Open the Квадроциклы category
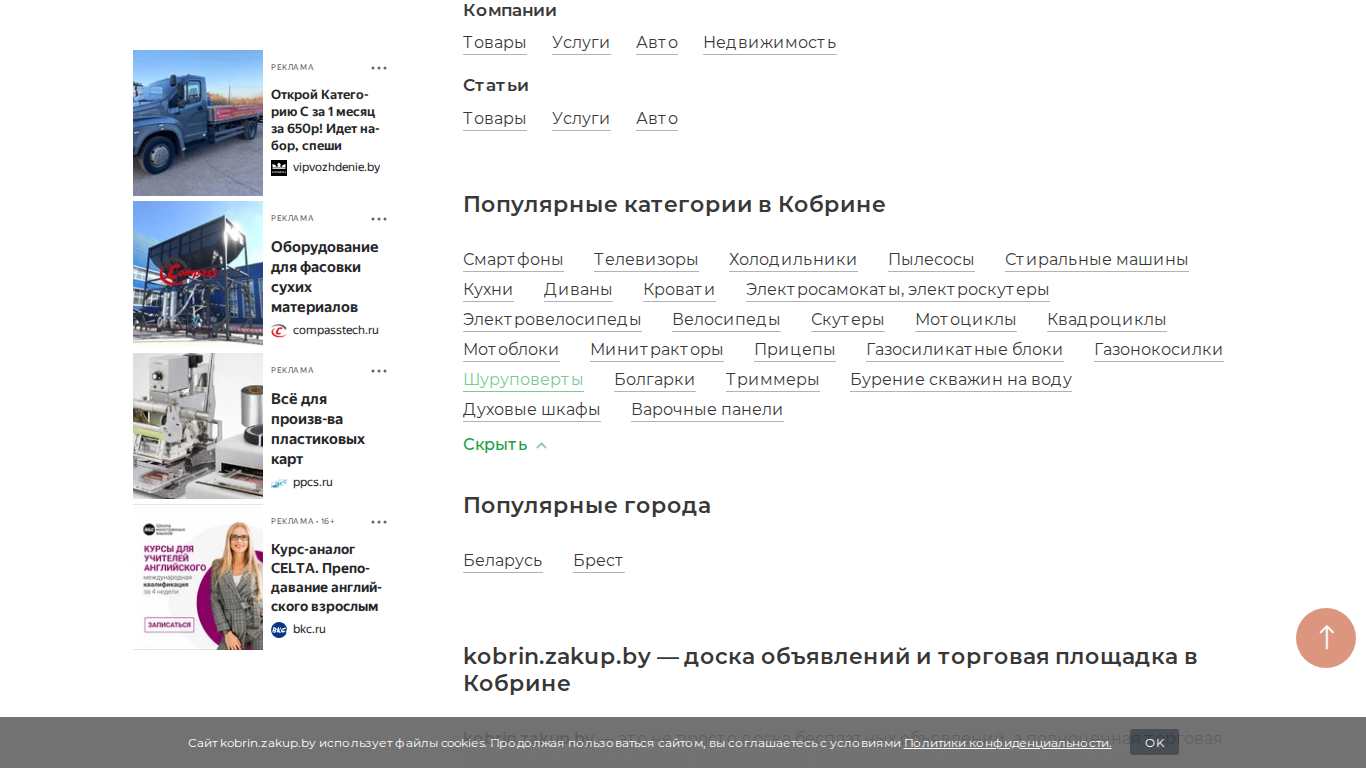The height and width of the screenshot is (768, 1366). click(x=1107, y=320)
